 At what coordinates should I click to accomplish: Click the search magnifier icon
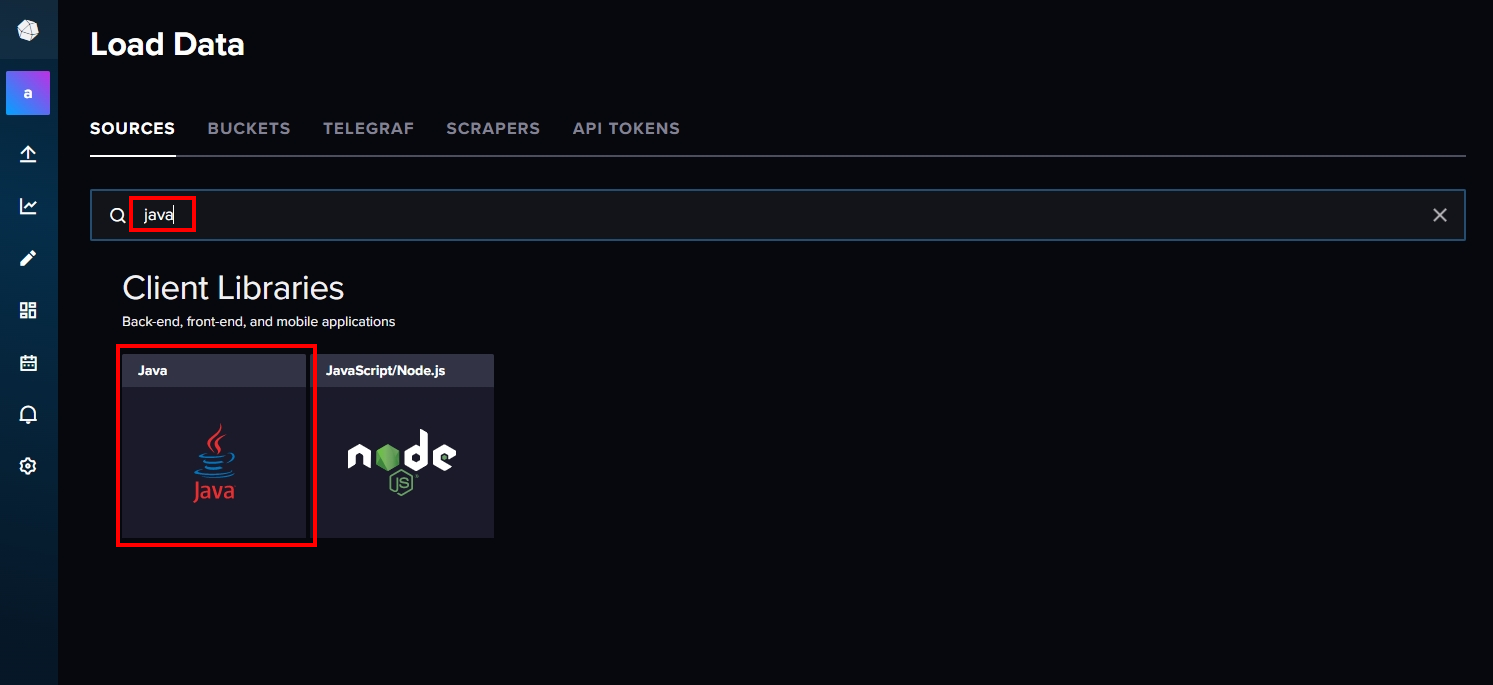[x=118, y=215]
